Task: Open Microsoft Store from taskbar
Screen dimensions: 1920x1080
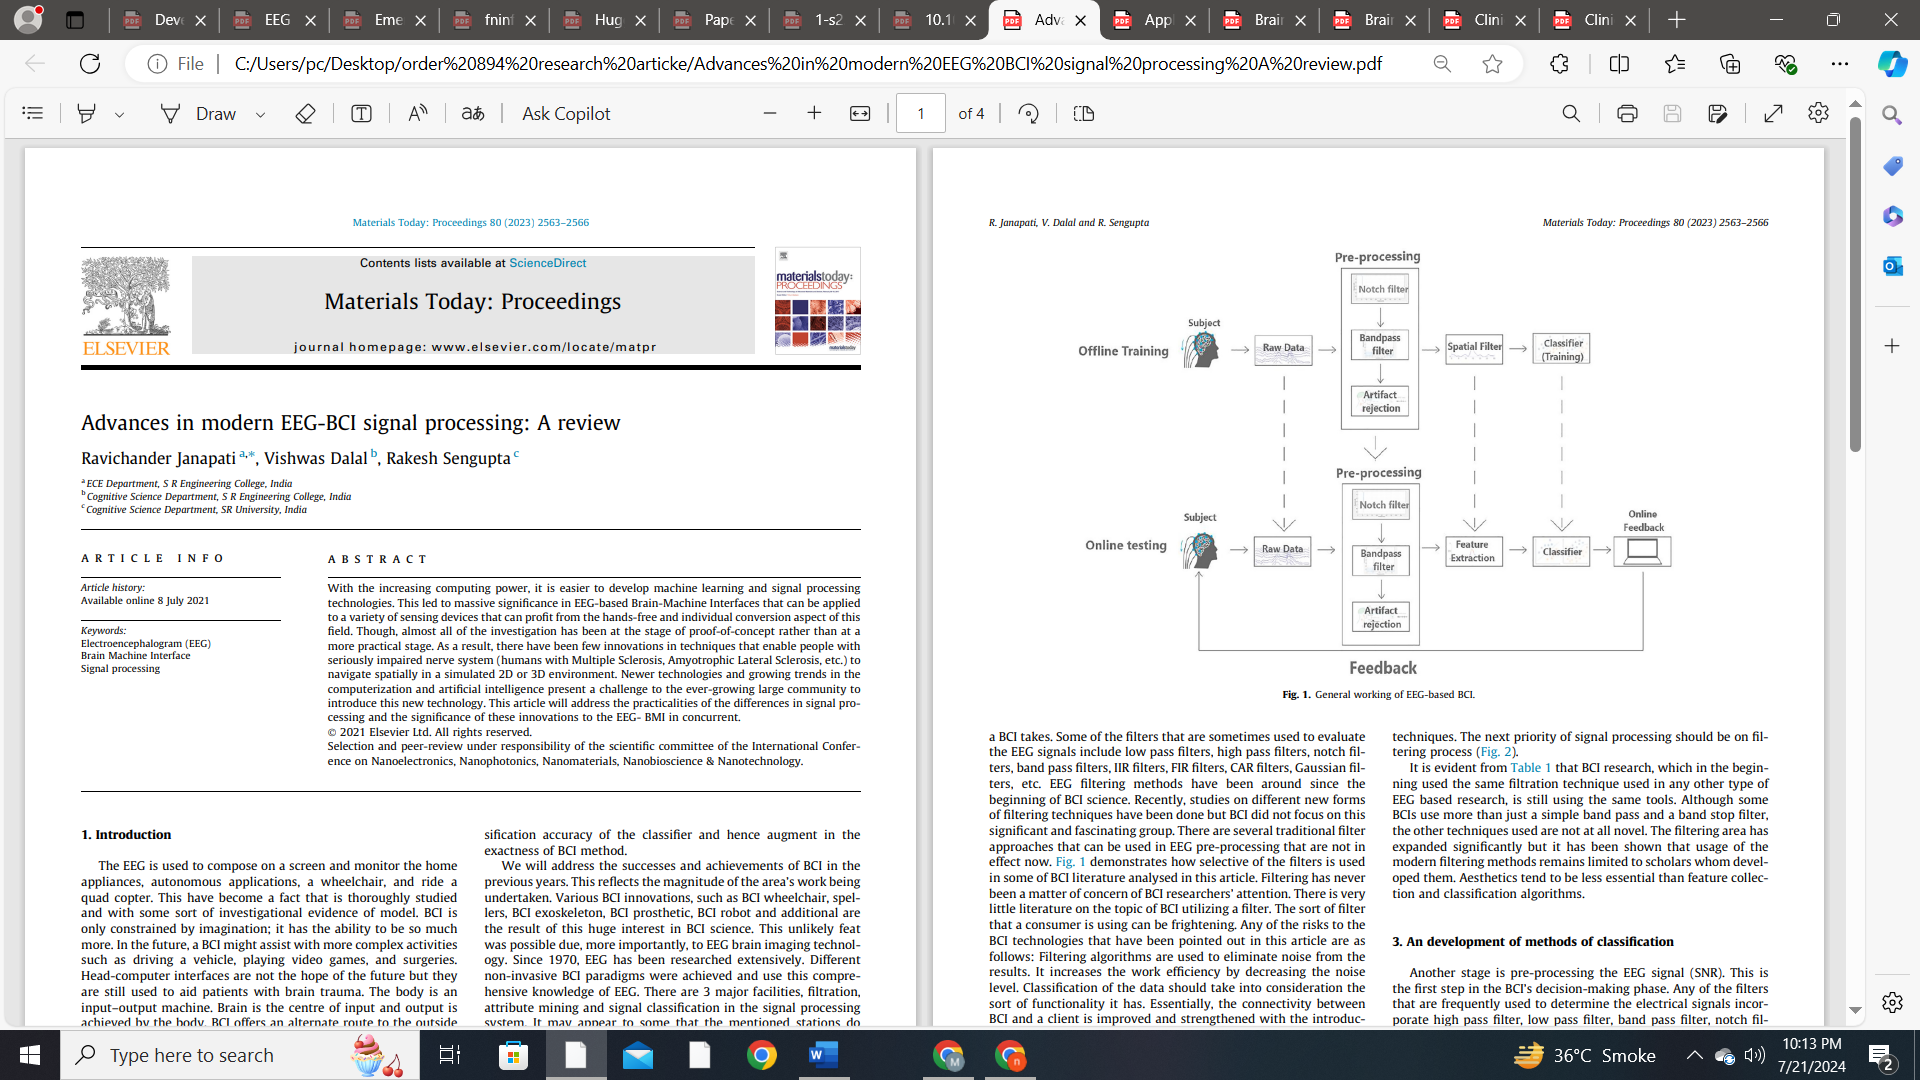Action: 513,1055
